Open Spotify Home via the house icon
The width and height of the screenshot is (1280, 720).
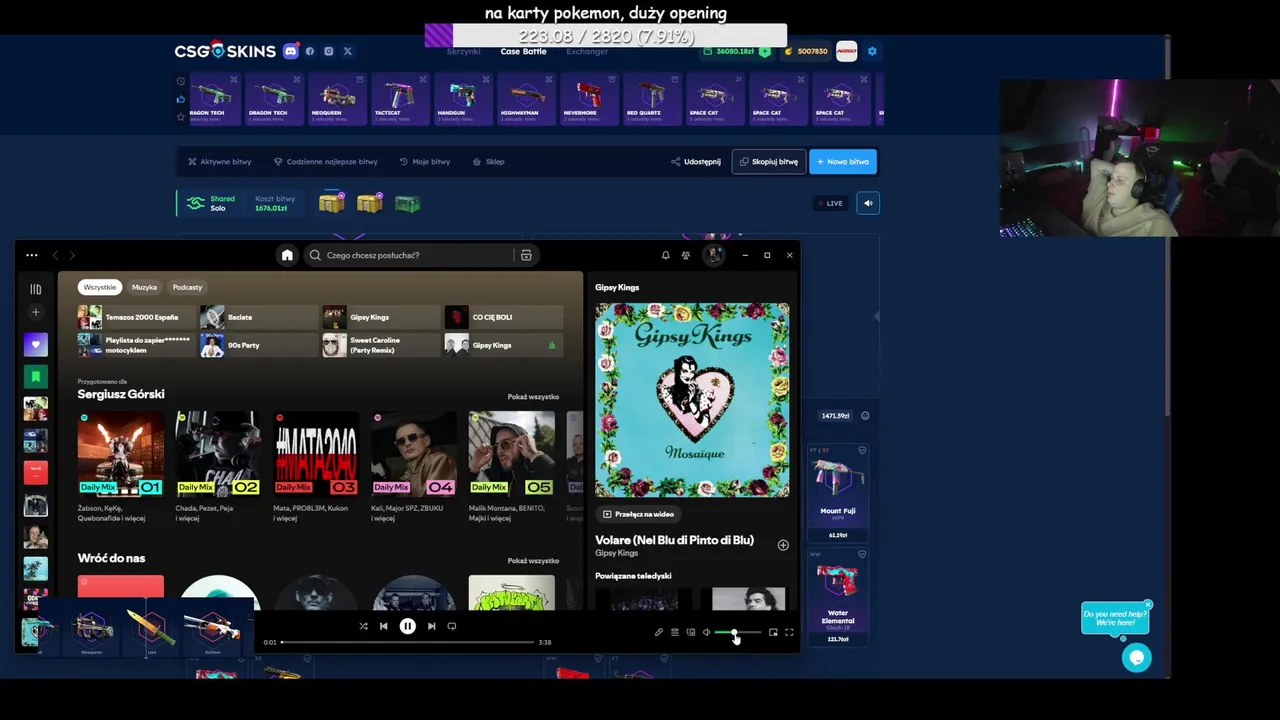(x=287, y=255)
